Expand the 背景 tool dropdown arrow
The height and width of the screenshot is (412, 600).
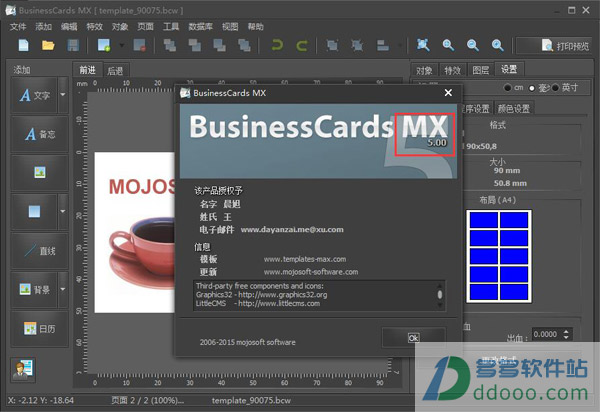(x=63, y=290)
